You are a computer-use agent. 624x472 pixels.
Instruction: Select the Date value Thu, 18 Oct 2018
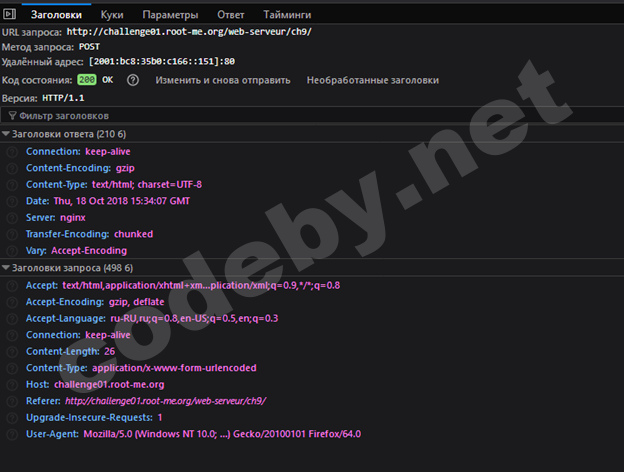122,201
